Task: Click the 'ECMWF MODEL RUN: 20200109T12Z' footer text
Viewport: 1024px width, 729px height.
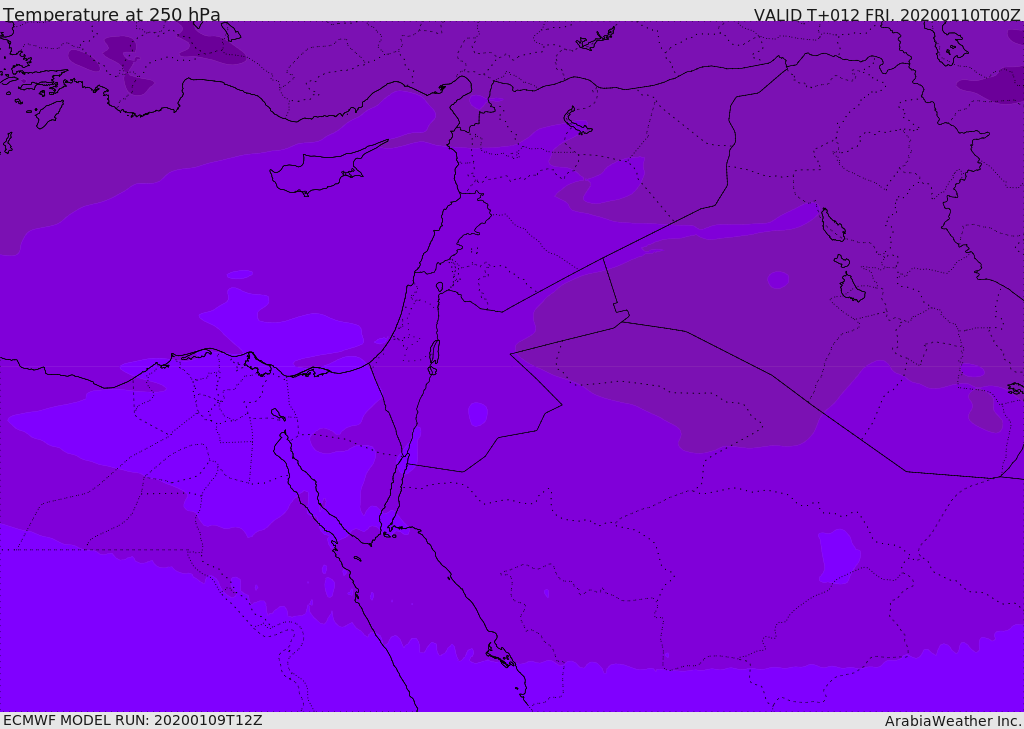Action: [x=133, y=720]
